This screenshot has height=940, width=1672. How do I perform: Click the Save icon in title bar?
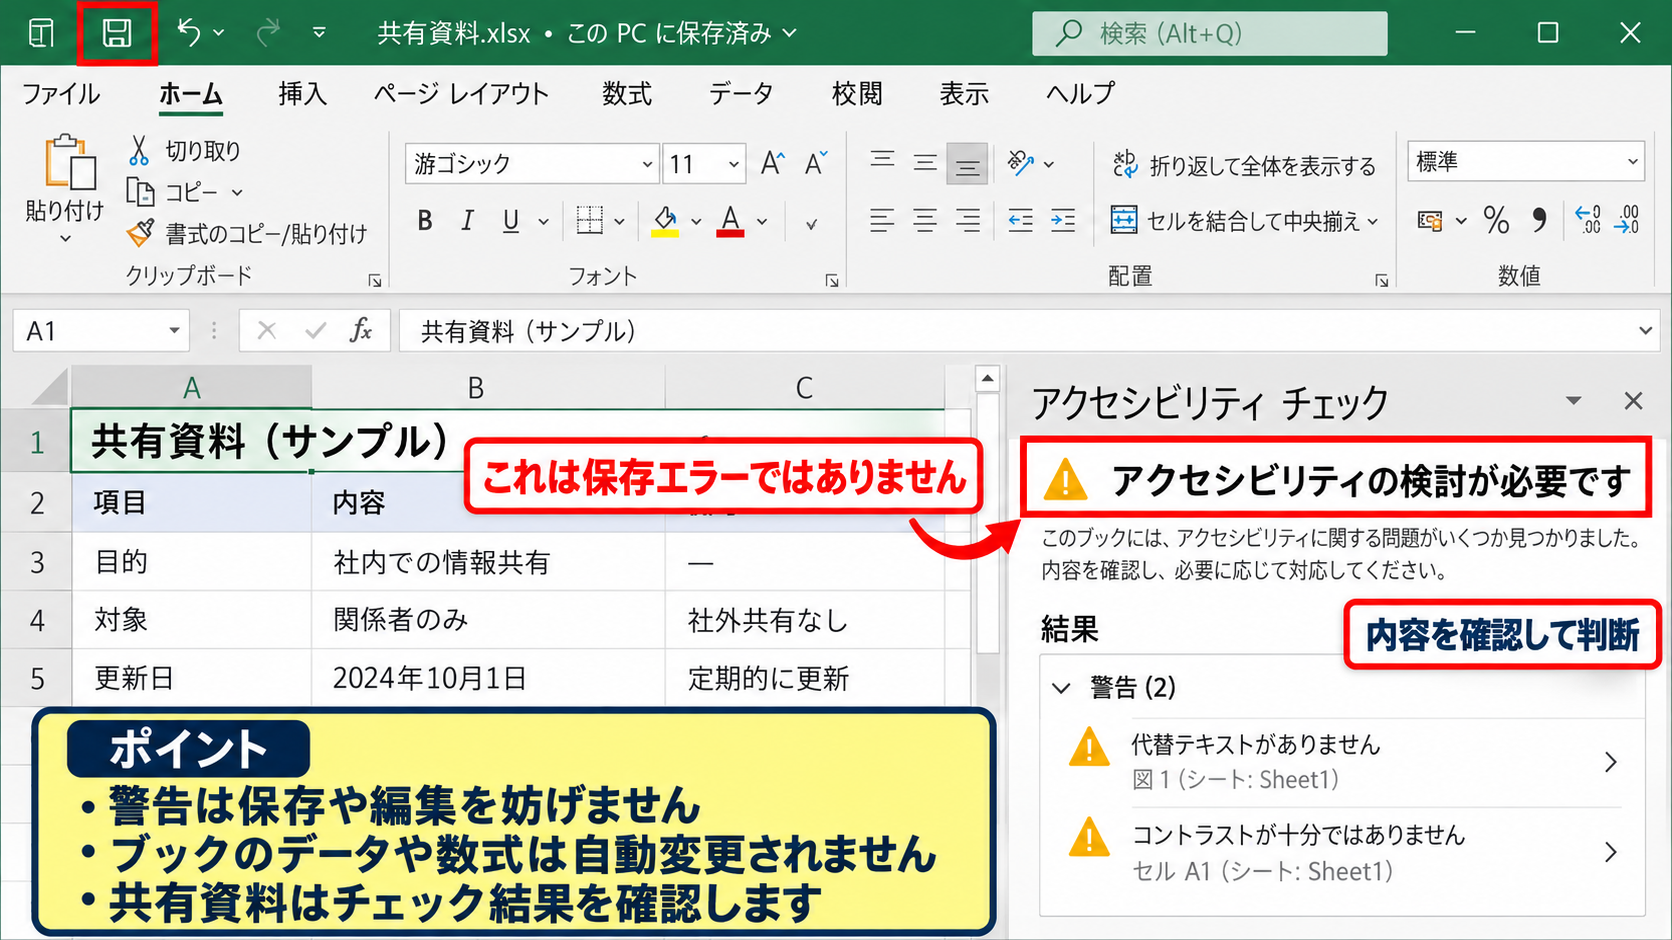coord(117,33)
